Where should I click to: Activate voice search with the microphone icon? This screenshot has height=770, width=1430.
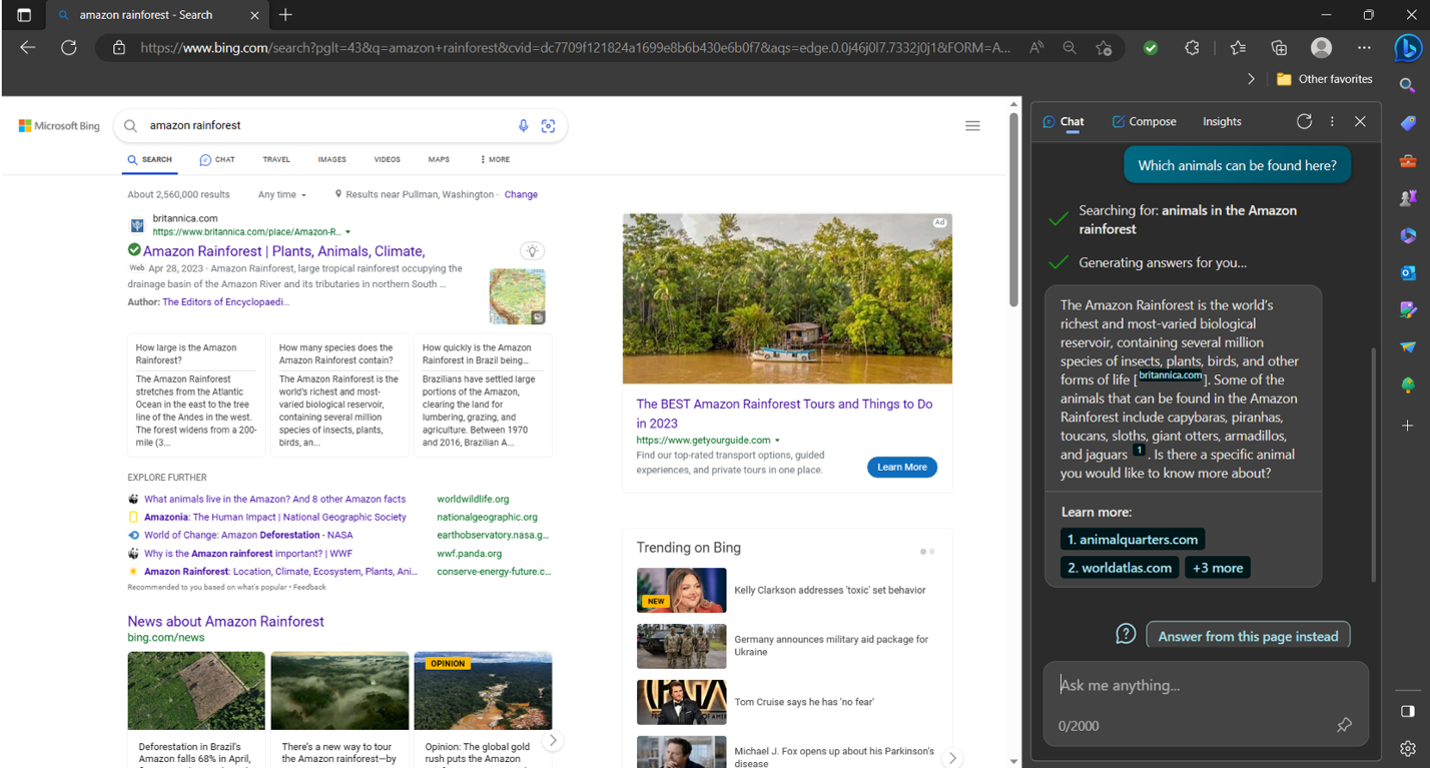pos(523,125)
